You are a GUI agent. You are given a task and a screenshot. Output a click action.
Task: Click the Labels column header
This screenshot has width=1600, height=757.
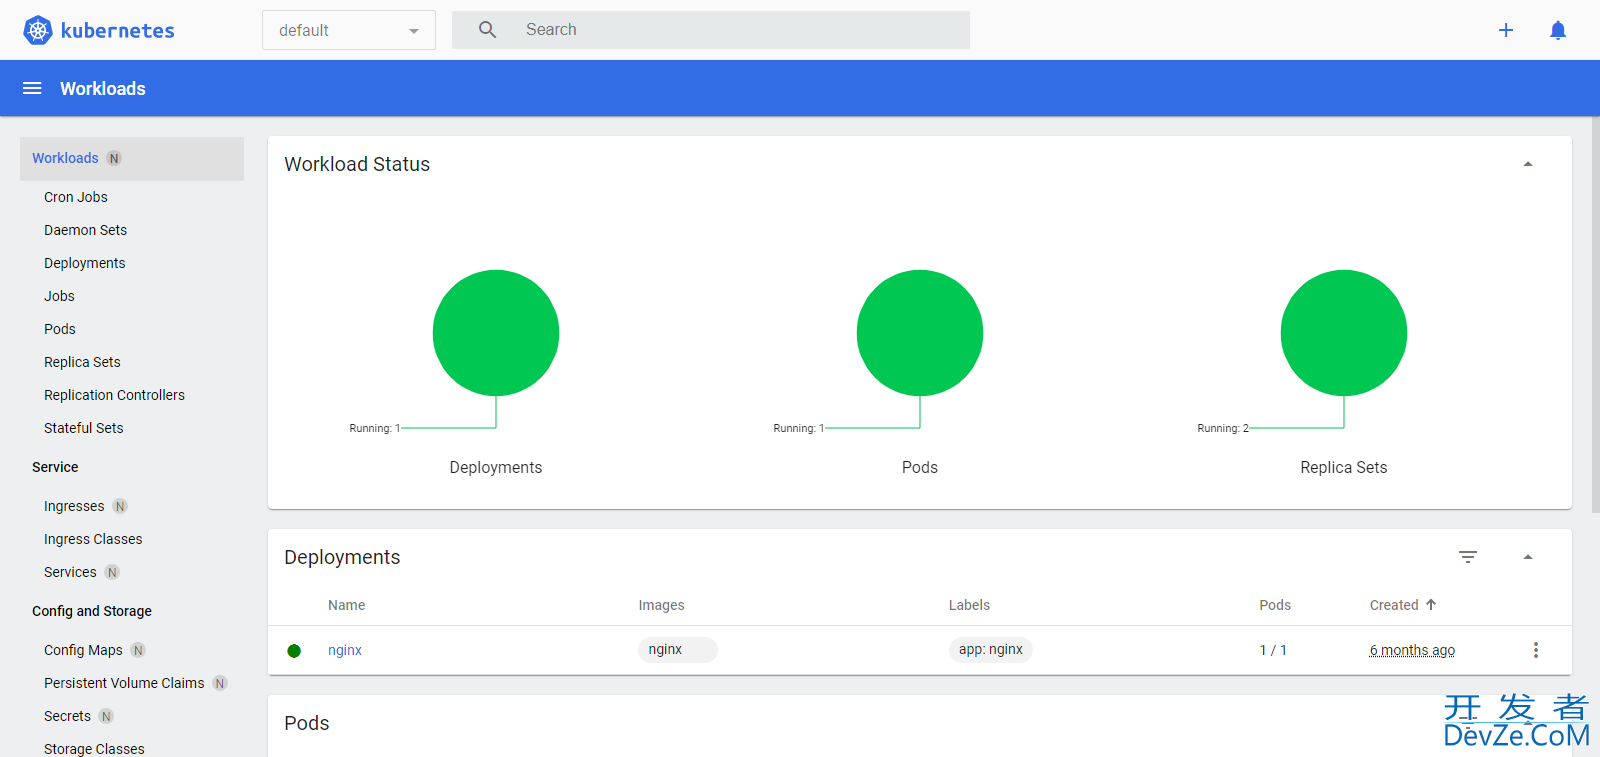[x=969, y=605]
